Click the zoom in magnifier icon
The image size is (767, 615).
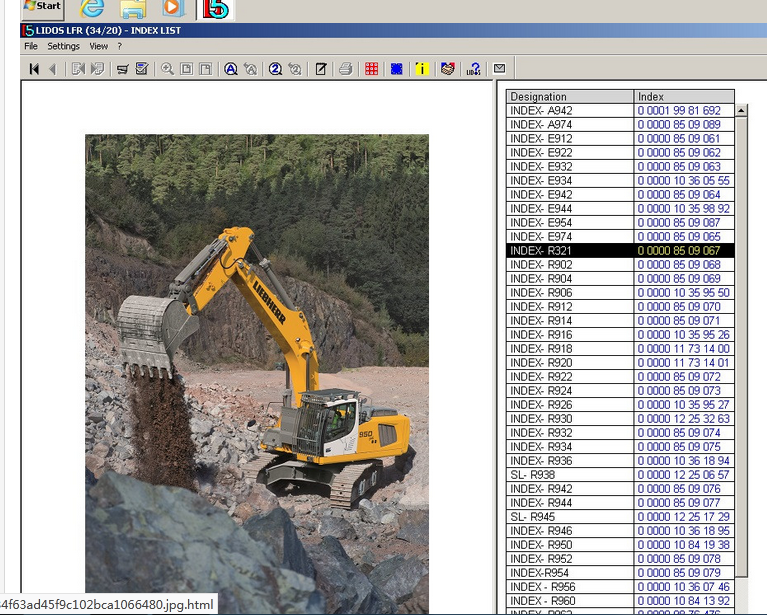pos(167,69)
